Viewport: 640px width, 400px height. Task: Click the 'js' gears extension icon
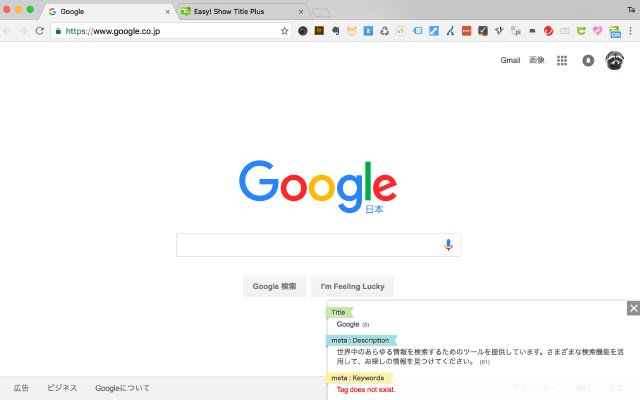[x=516, y=31]
